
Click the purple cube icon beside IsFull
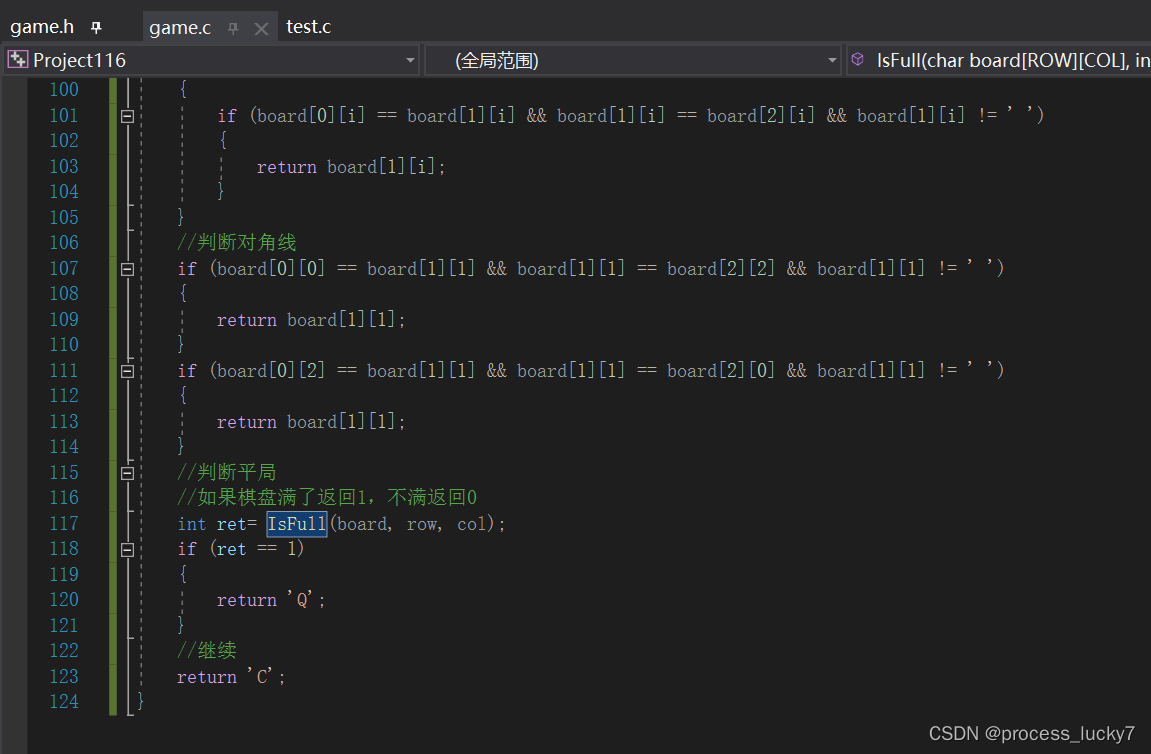(857, 59)
